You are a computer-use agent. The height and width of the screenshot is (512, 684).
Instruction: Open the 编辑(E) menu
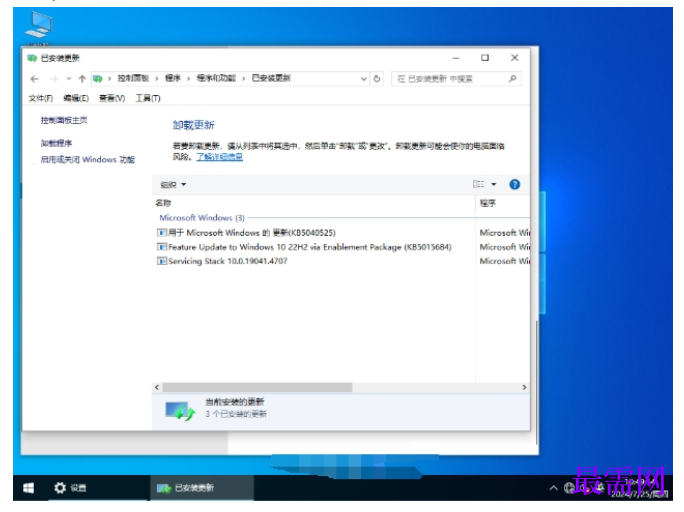(76, 98)
